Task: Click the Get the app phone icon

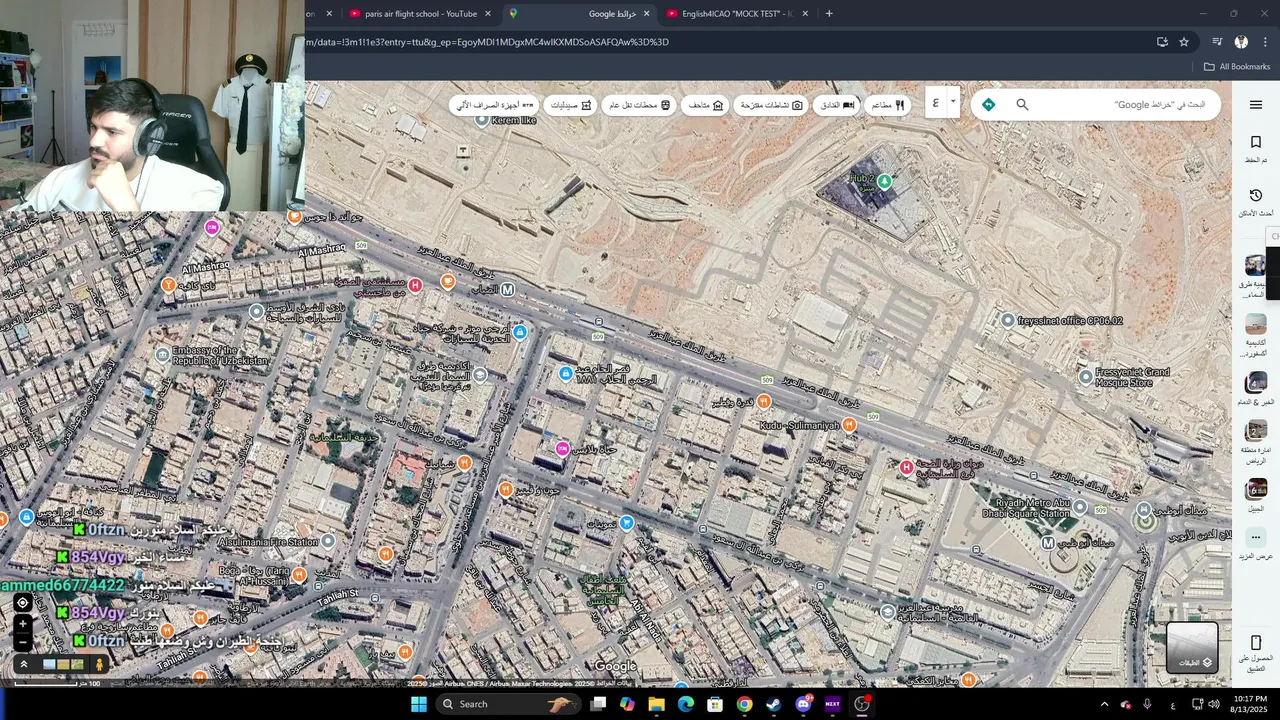Action: click(x=1256, y=642)
